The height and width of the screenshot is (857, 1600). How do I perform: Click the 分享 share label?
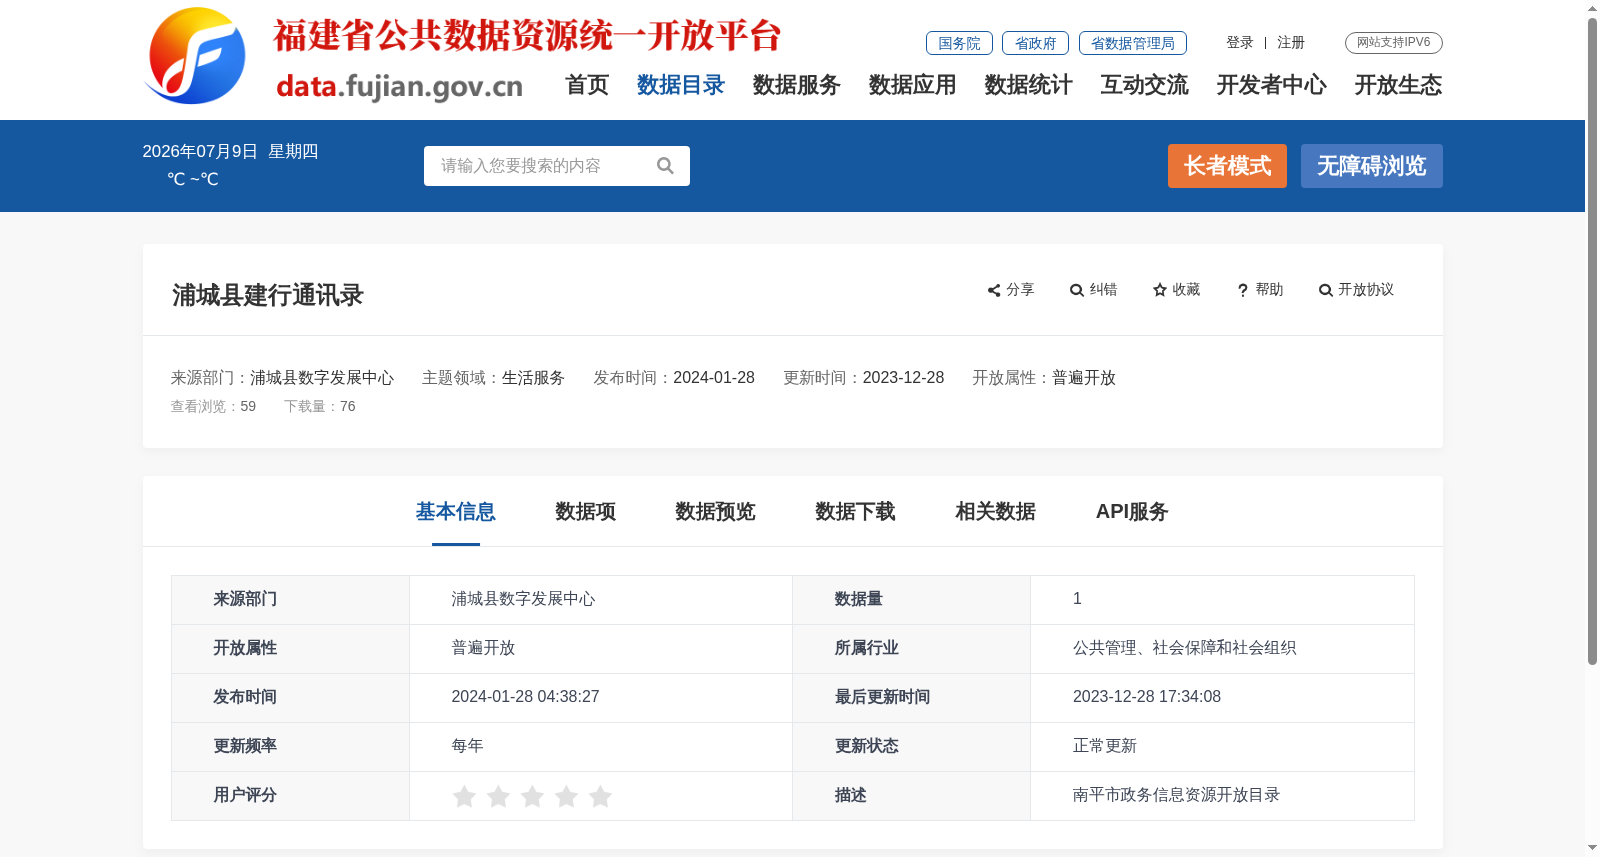[1020, 290]
